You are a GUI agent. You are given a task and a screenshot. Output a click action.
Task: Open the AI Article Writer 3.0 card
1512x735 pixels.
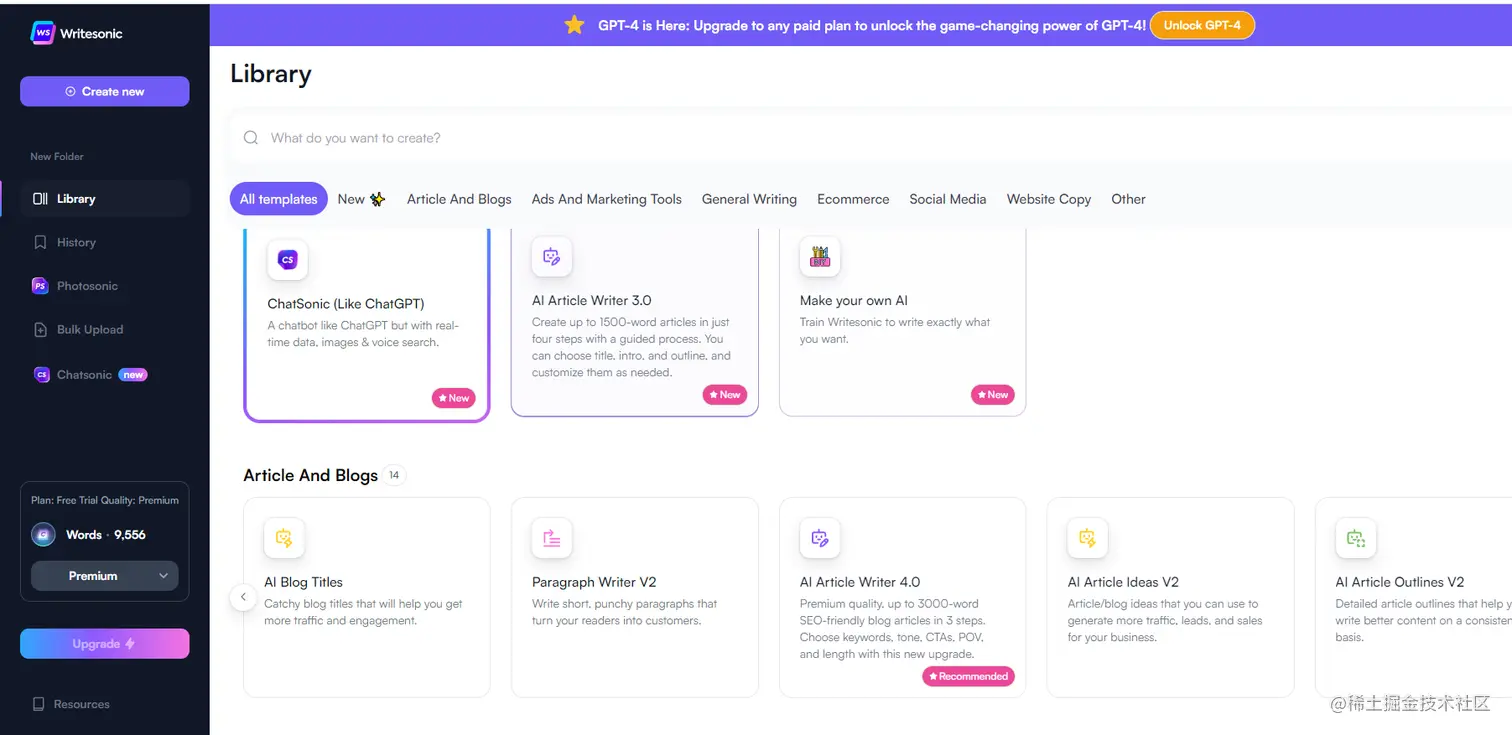(635, 322)
